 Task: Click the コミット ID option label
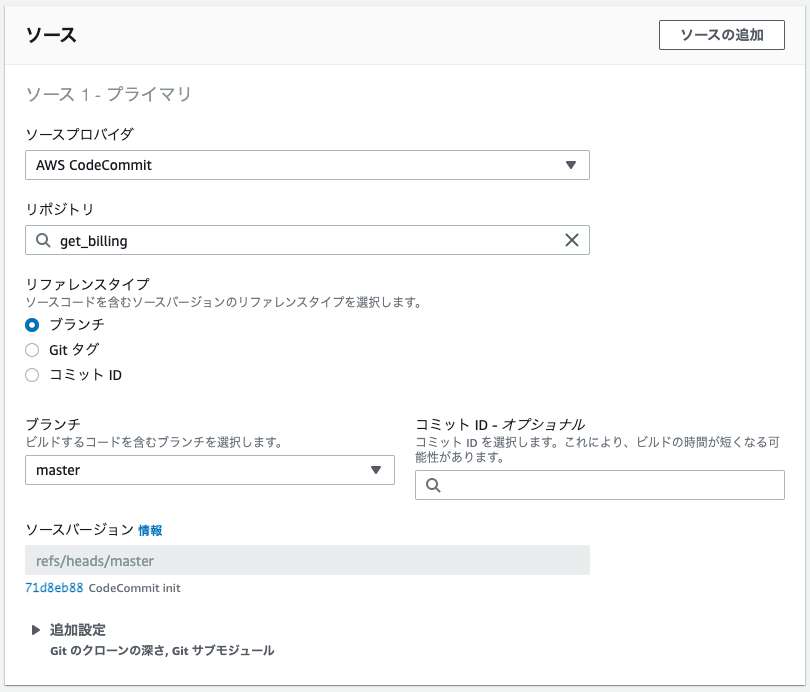pyautogui.click(x=86, y=375)
